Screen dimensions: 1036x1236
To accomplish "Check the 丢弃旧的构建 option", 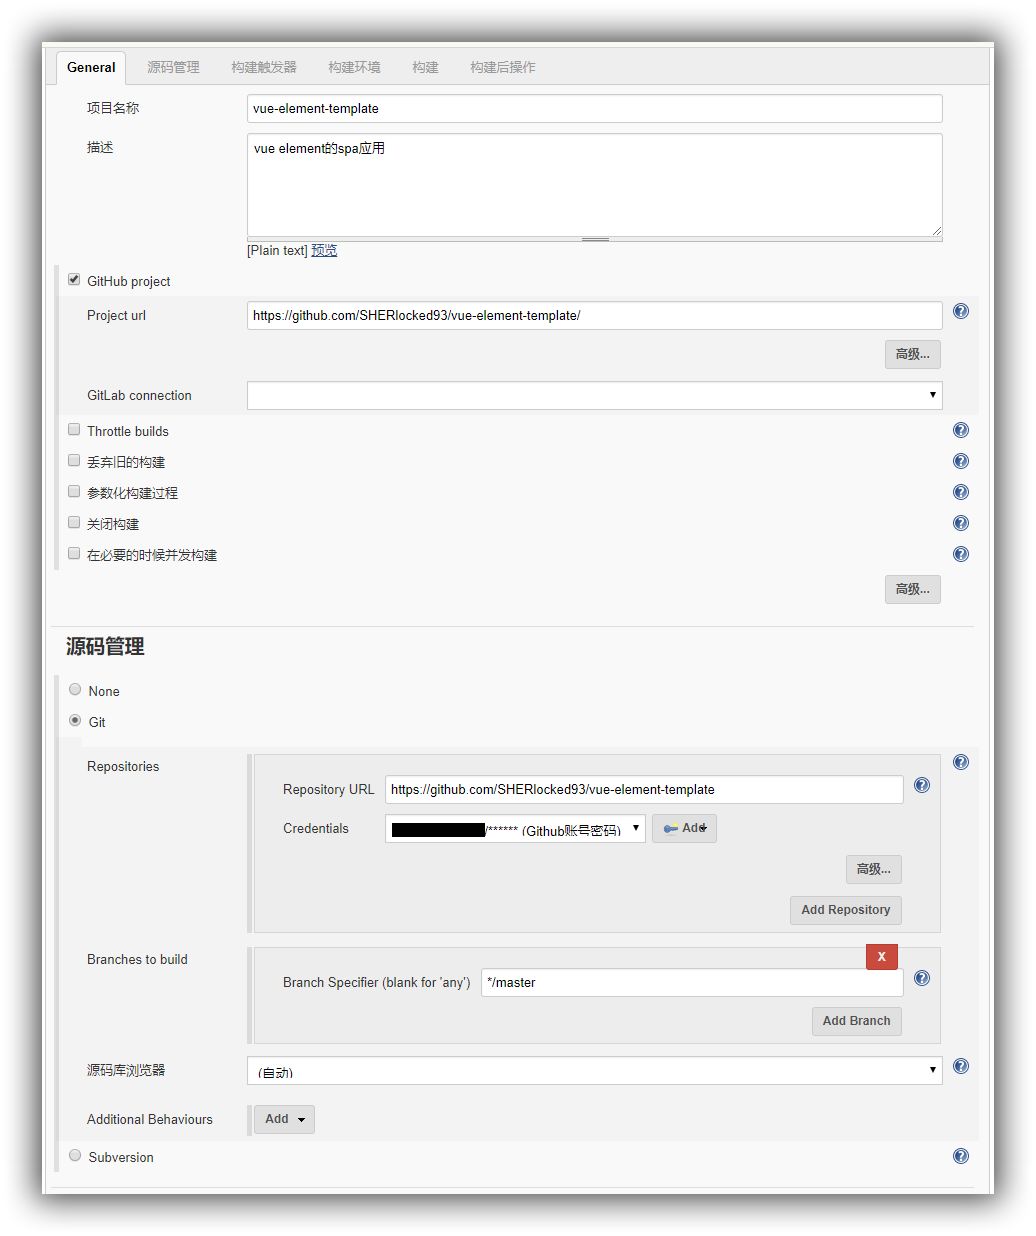I will 74,460.
